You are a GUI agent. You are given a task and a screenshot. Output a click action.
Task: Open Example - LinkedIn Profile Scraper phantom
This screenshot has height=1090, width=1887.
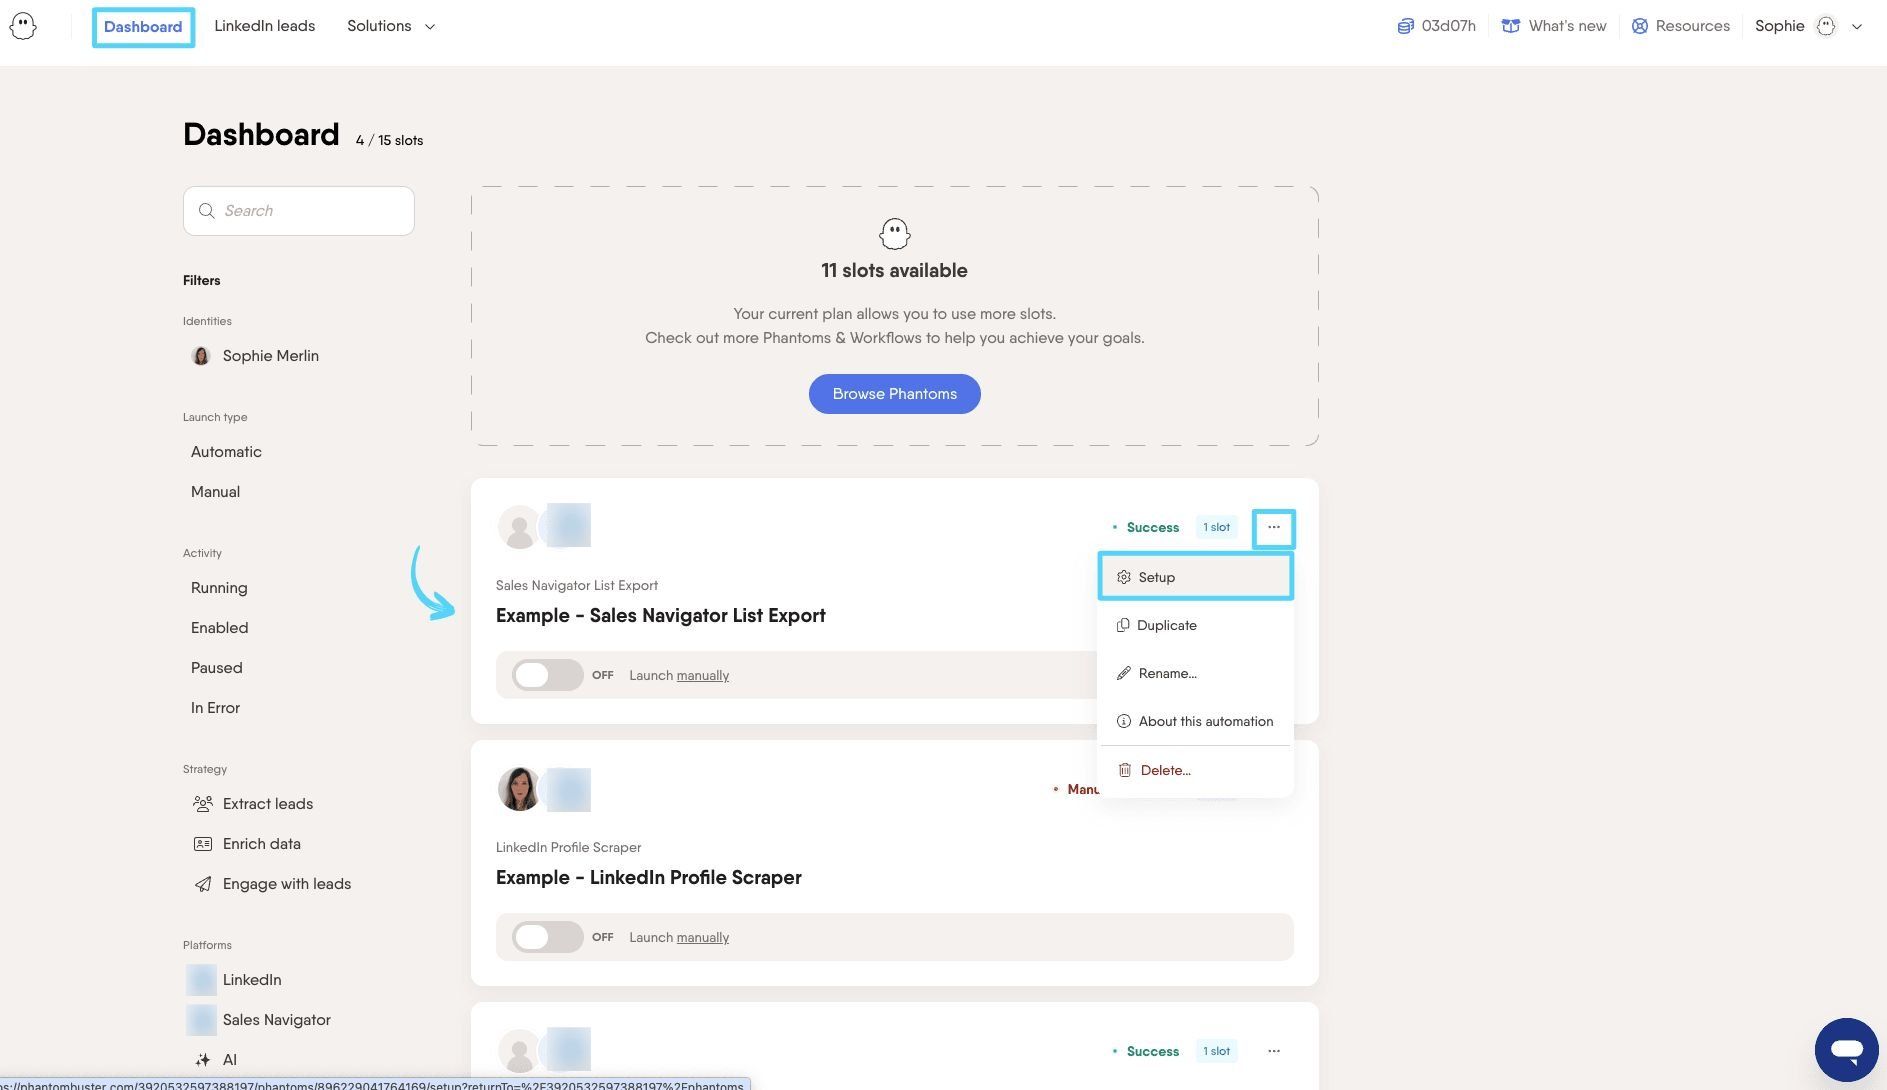click(649, 878)
